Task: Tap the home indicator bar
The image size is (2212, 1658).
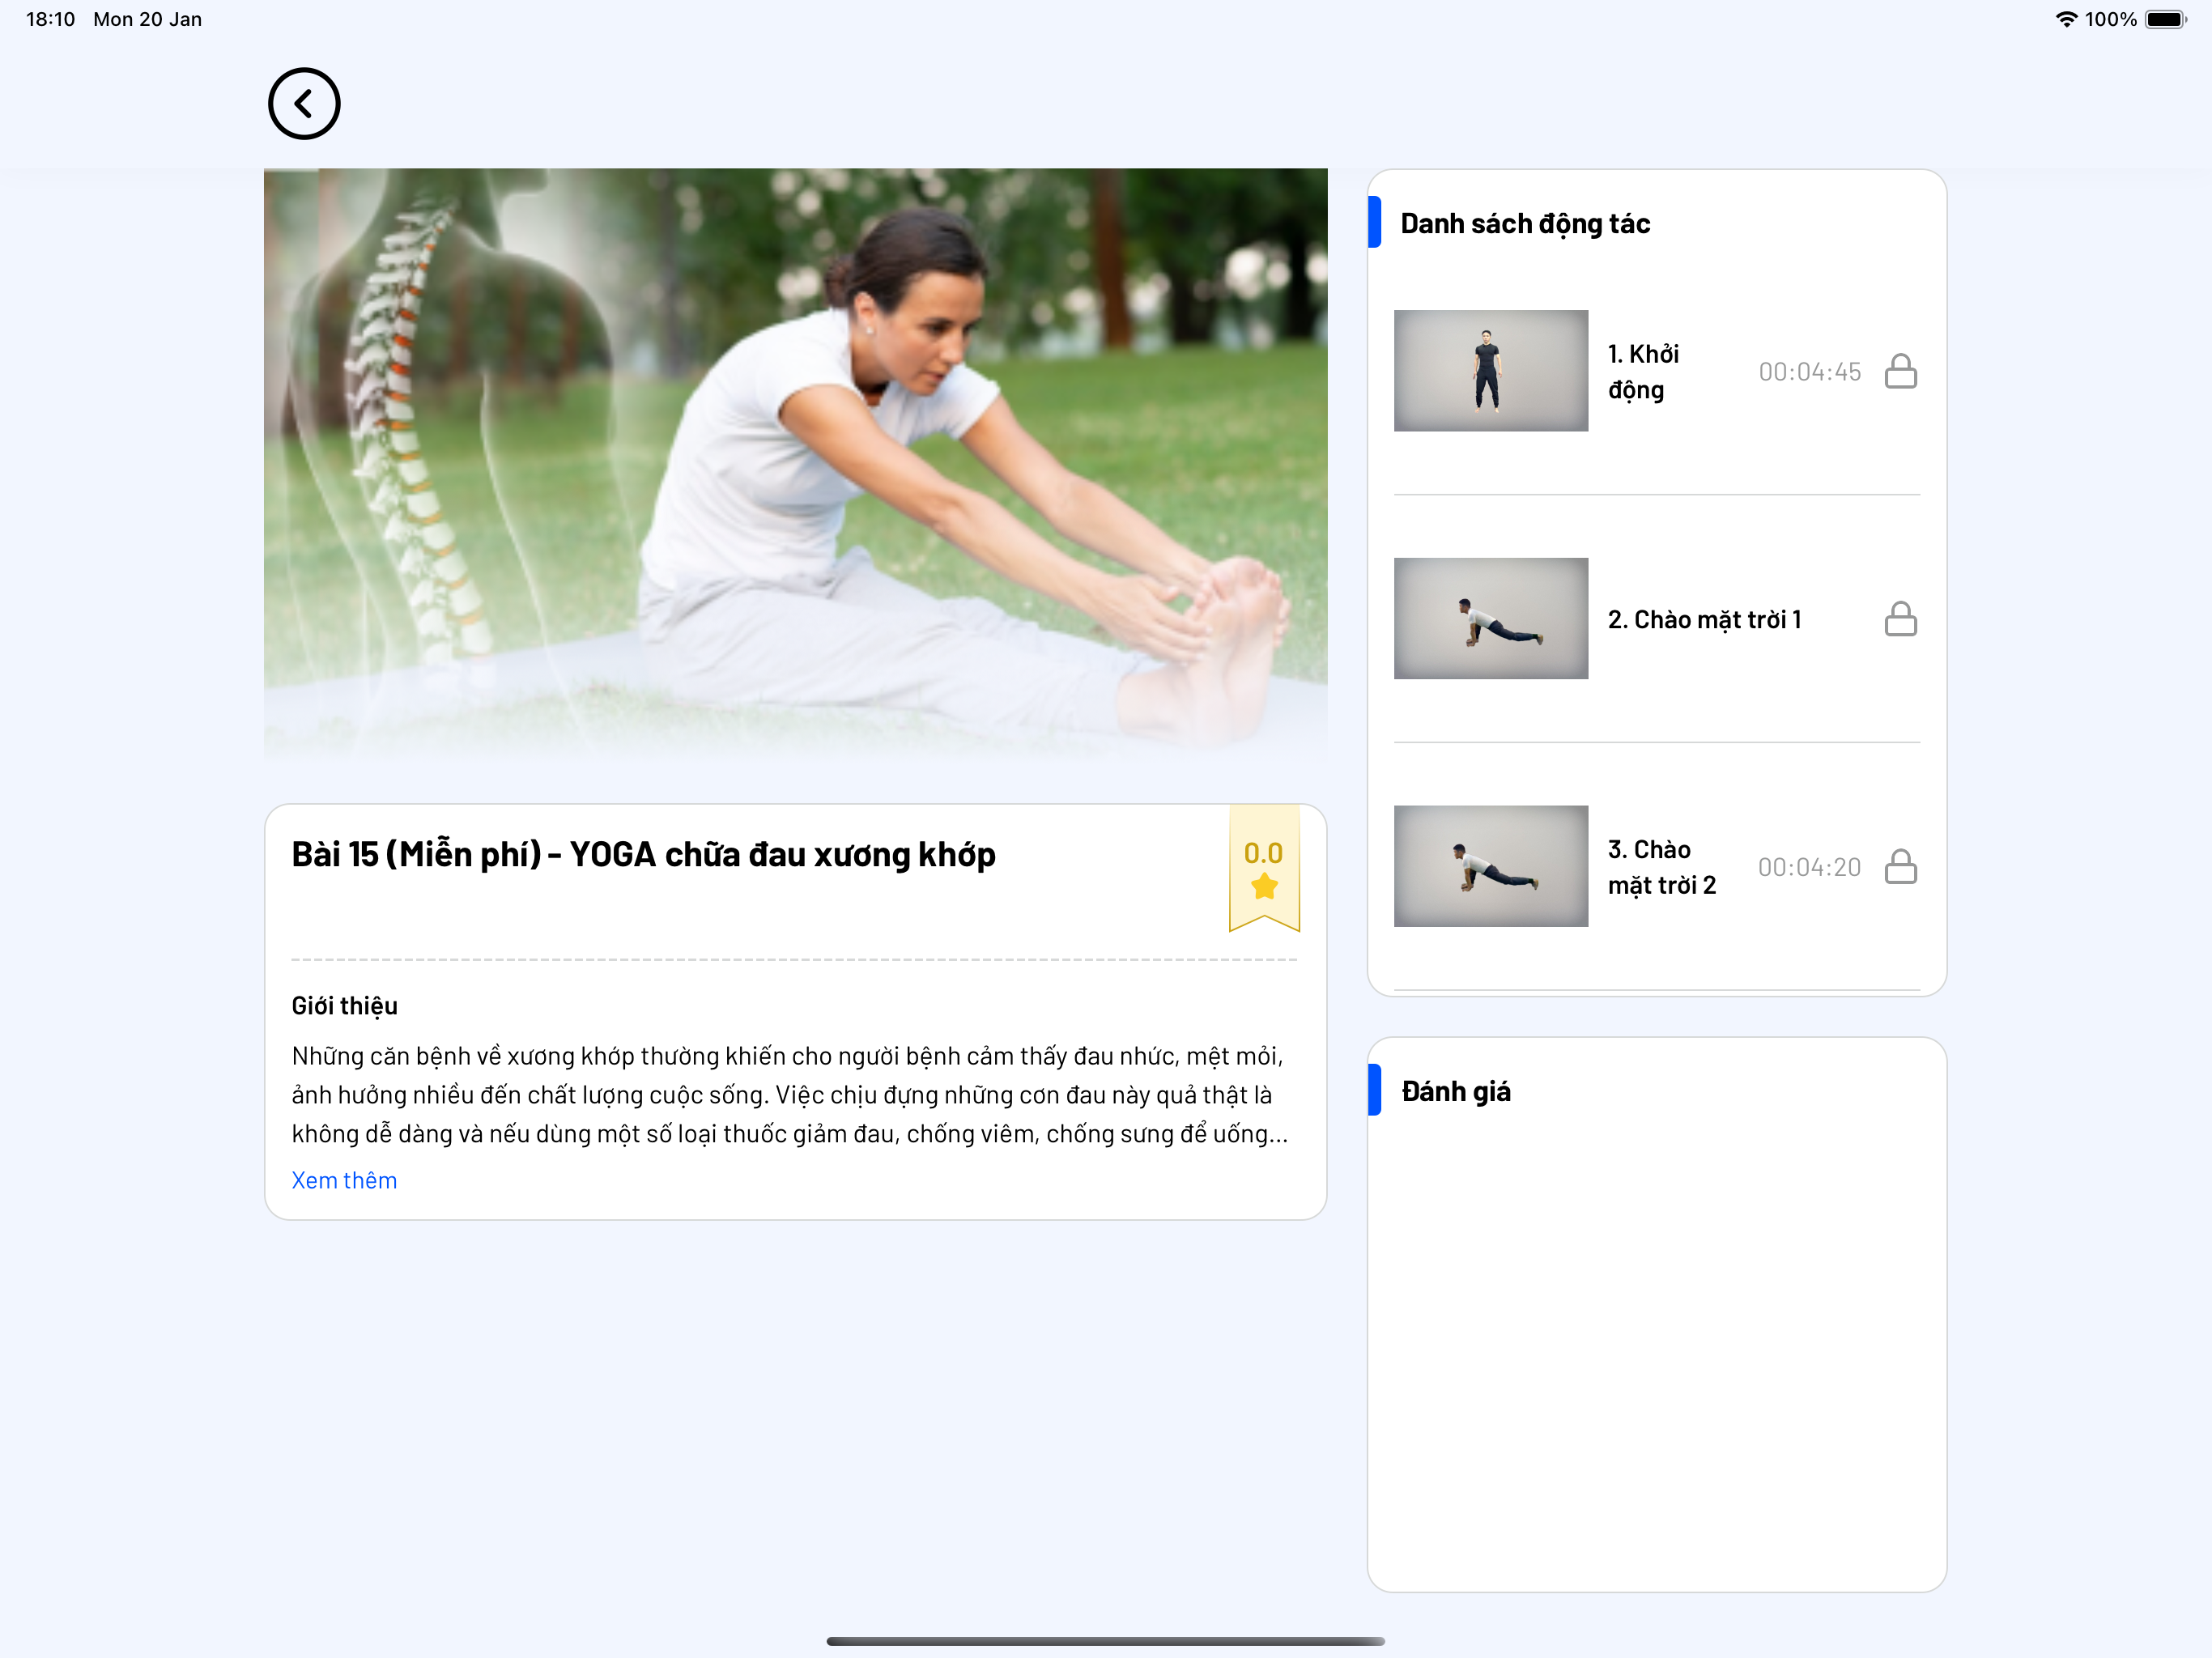Action: (x=1105, y=1641)
